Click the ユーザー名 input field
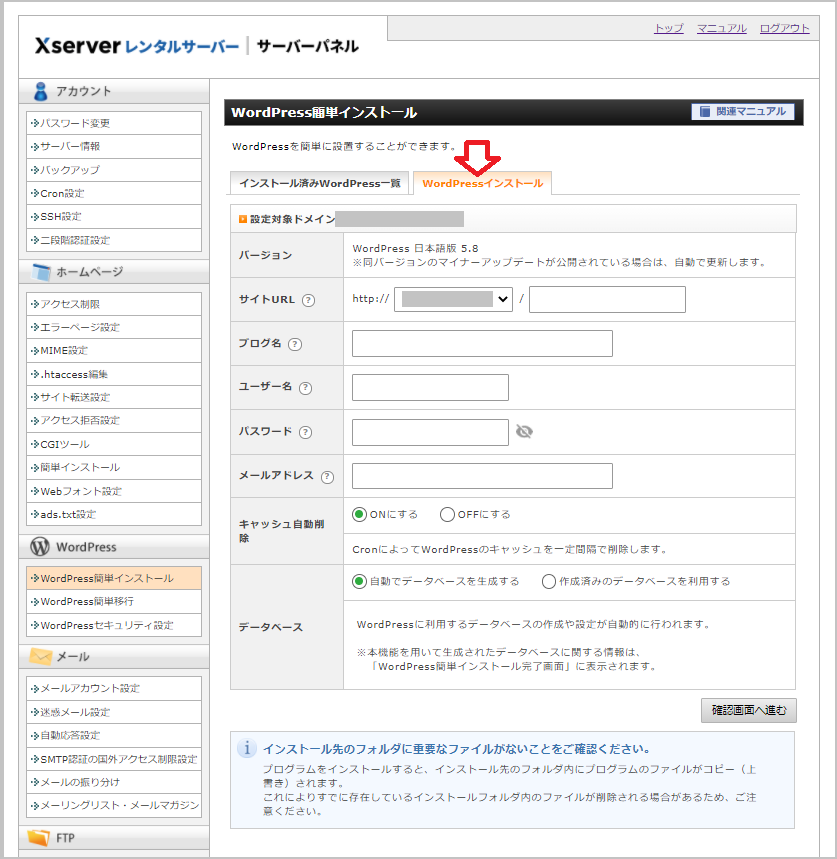This screenshot has height=859, width=837. [x=430, y=387]
